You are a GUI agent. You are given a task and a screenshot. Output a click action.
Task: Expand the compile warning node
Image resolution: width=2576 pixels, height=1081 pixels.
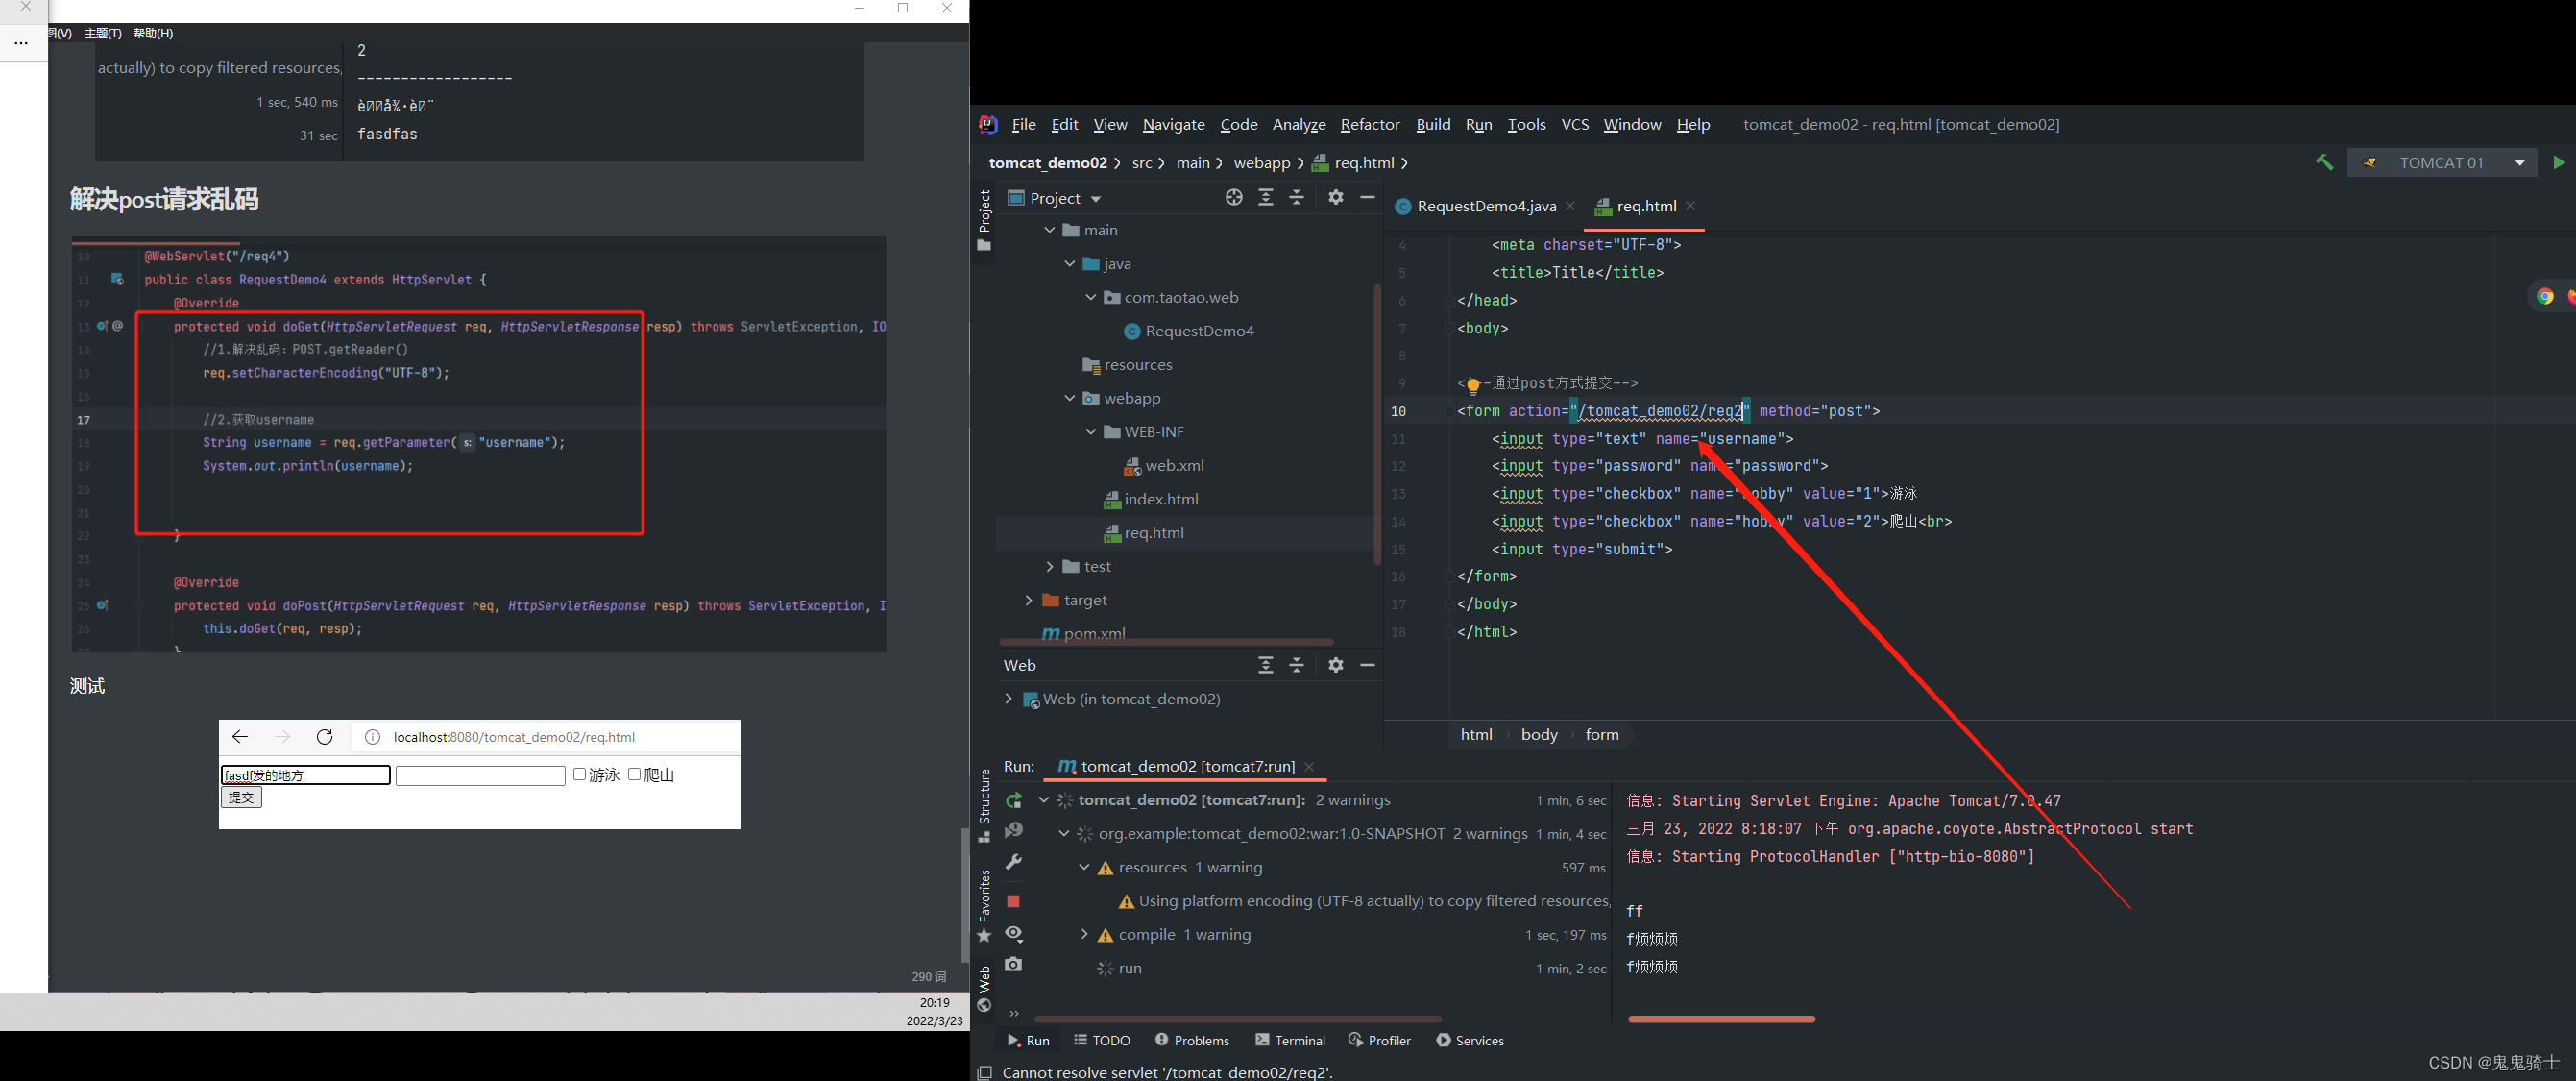(1084, 934)
